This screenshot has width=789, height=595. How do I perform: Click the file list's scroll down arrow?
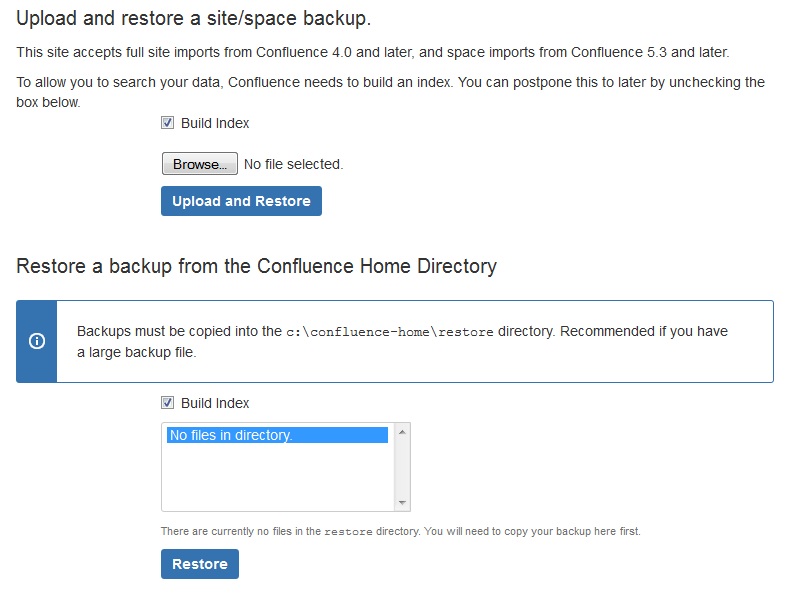coord(402,502)
